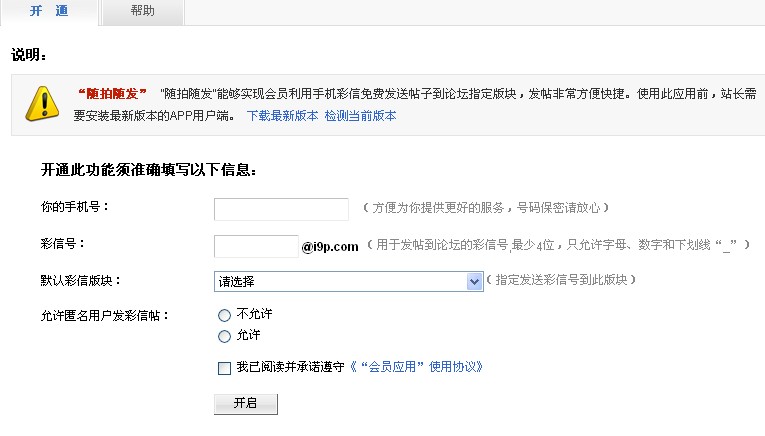Tick the 我已阅读并承诺遵守 checkbox

click(x=224, y=368)
